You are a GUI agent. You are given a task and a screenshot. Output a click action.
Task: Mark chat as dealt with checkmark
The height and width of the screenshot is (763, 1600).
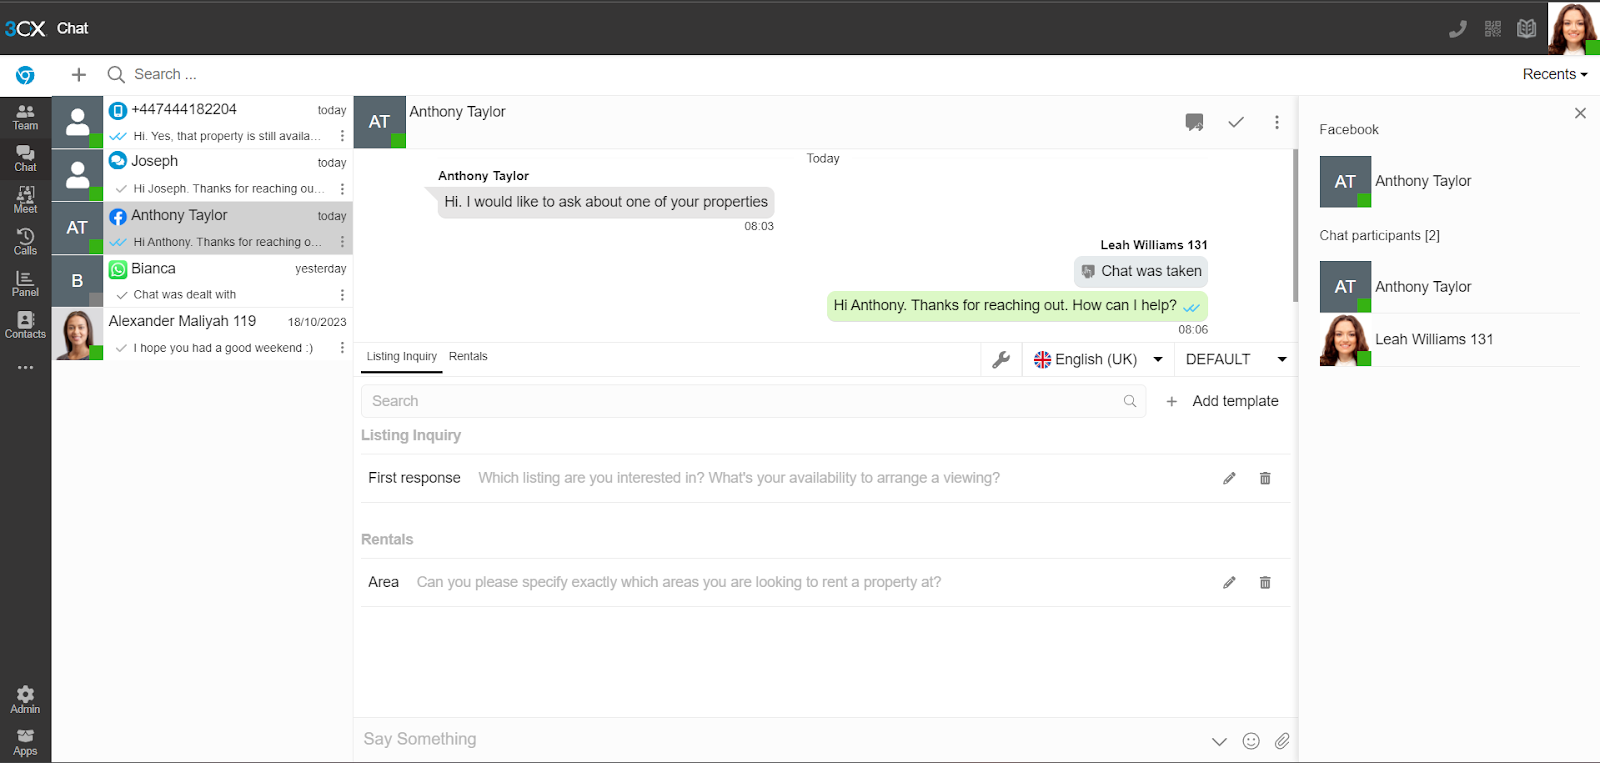(x=1236, y=122)
